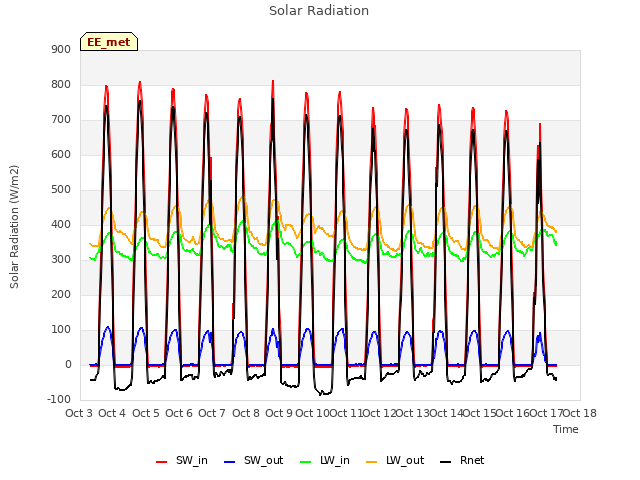Click the red SW_in legend swatch
The image size is (640, 480).
coord(162,462)
